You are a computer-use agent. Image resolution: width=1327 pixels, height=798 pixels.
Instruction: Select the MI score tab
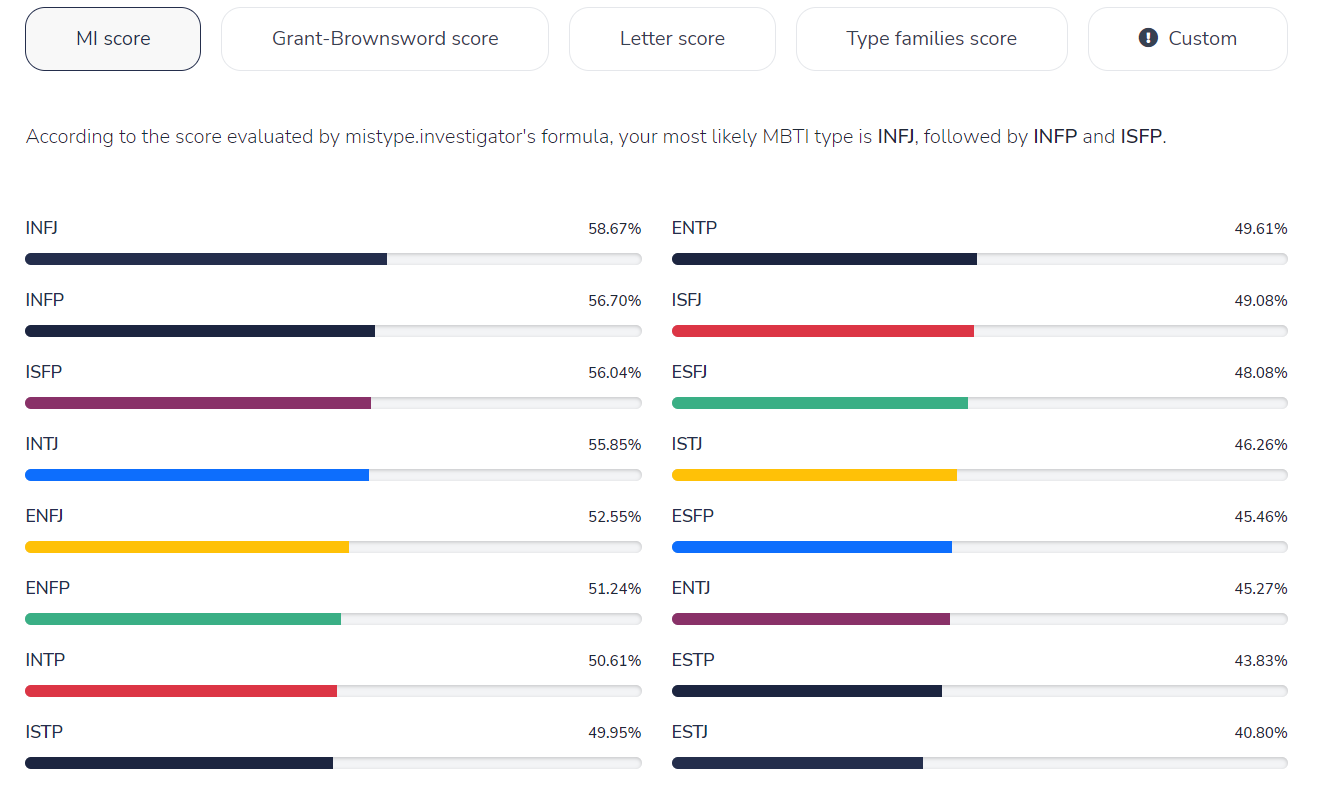[113, 39]
